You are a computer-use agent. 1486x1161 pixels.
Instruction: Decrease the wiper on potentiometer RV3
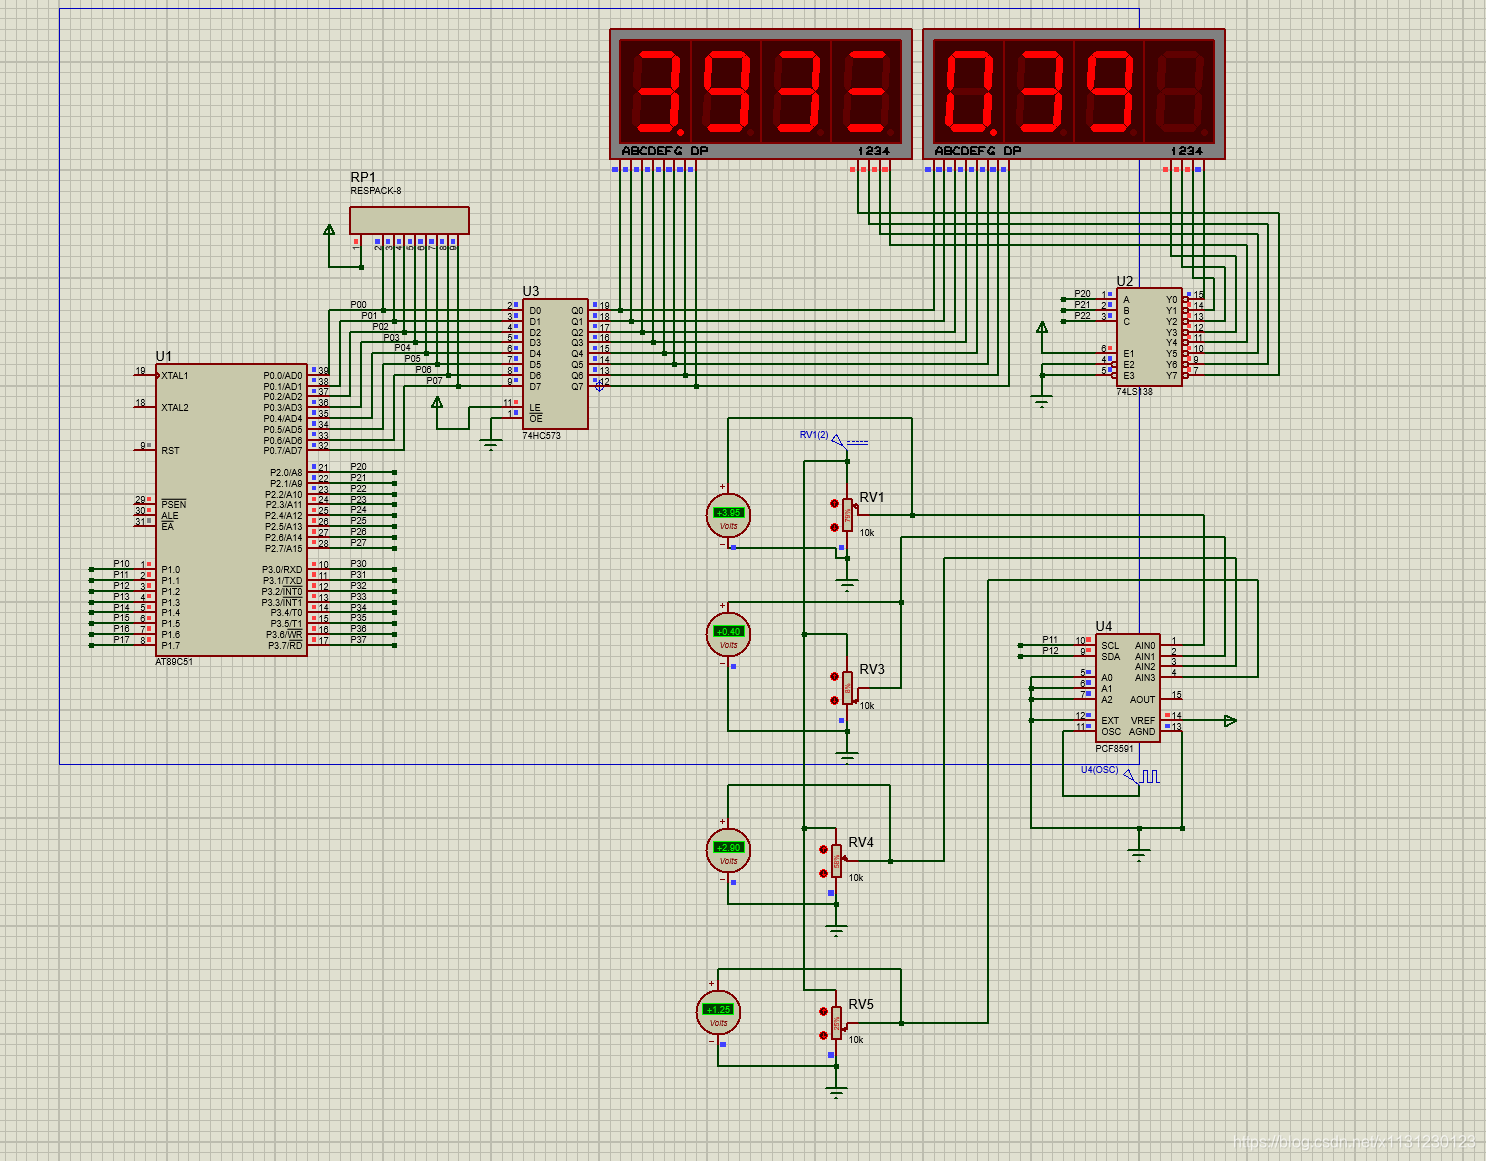point(834,700)
